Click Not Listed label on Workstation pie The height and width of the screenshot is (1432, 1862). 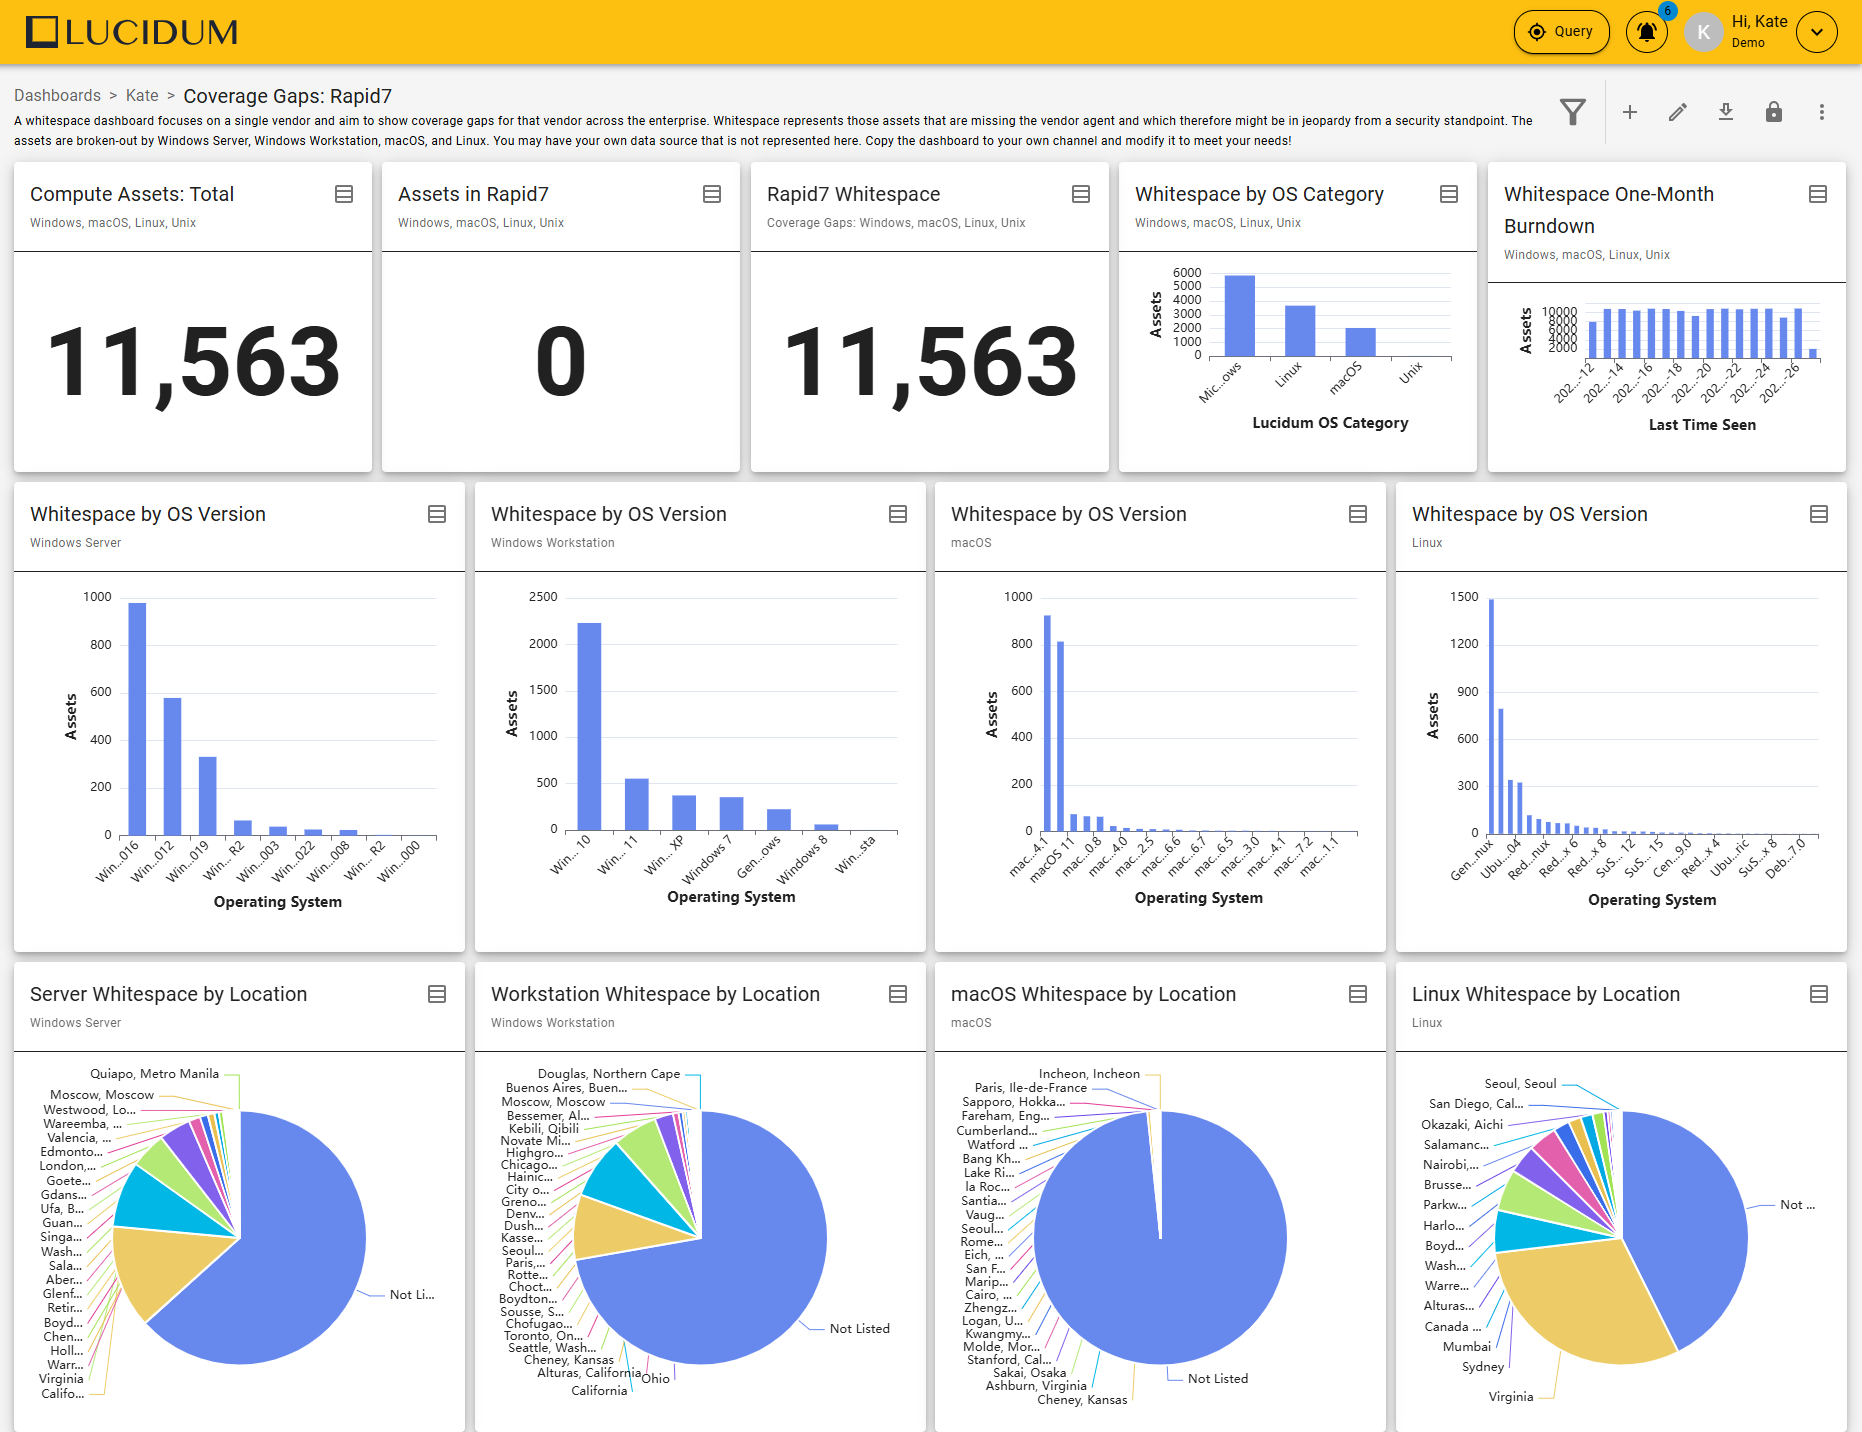point(860,1328)
